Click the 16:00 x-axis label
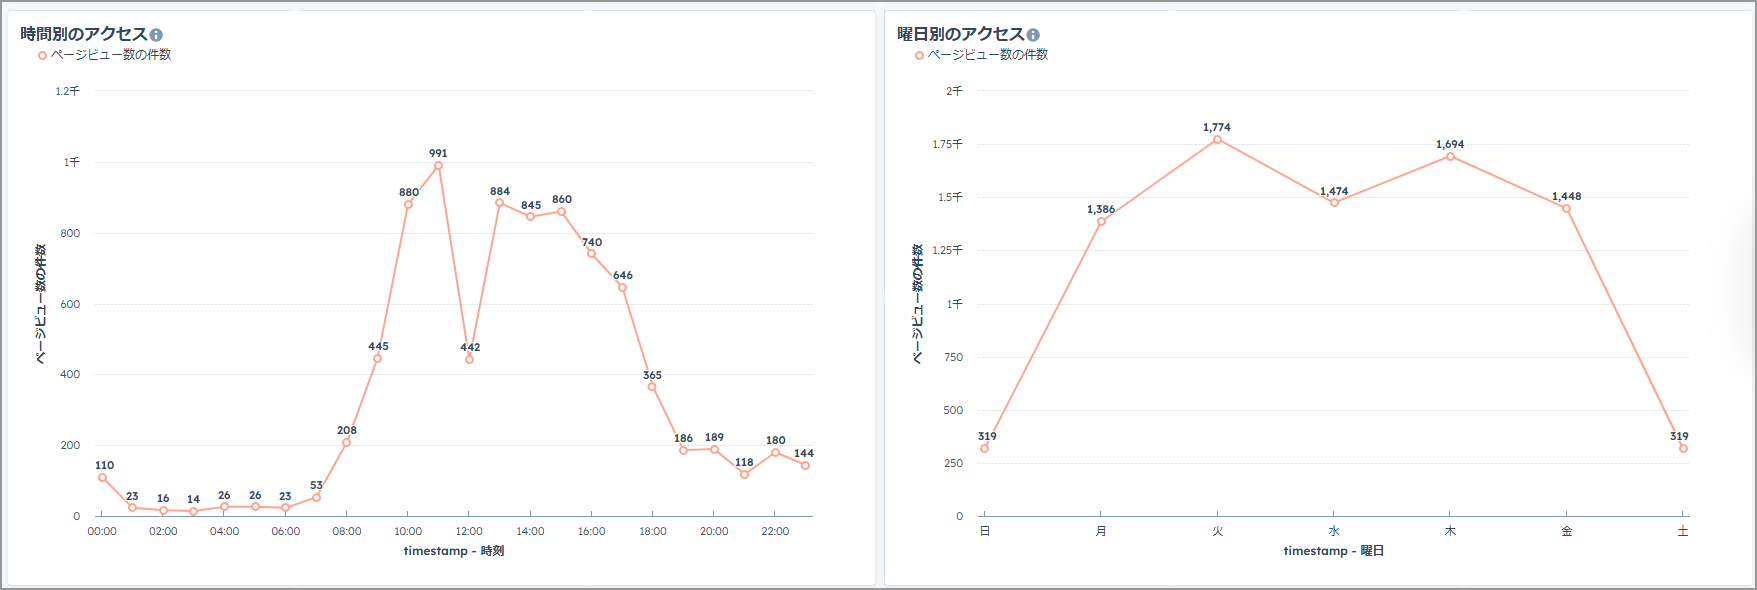Screen dimensions: 1757x590 pyautogui.click(x=591, y=532)
